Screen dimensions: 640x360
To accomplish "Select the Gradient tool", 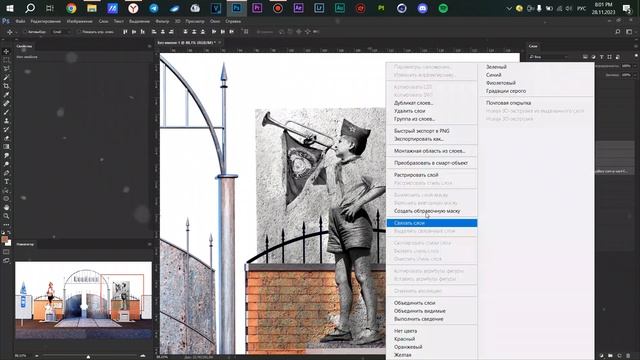I will pos(6,147).
